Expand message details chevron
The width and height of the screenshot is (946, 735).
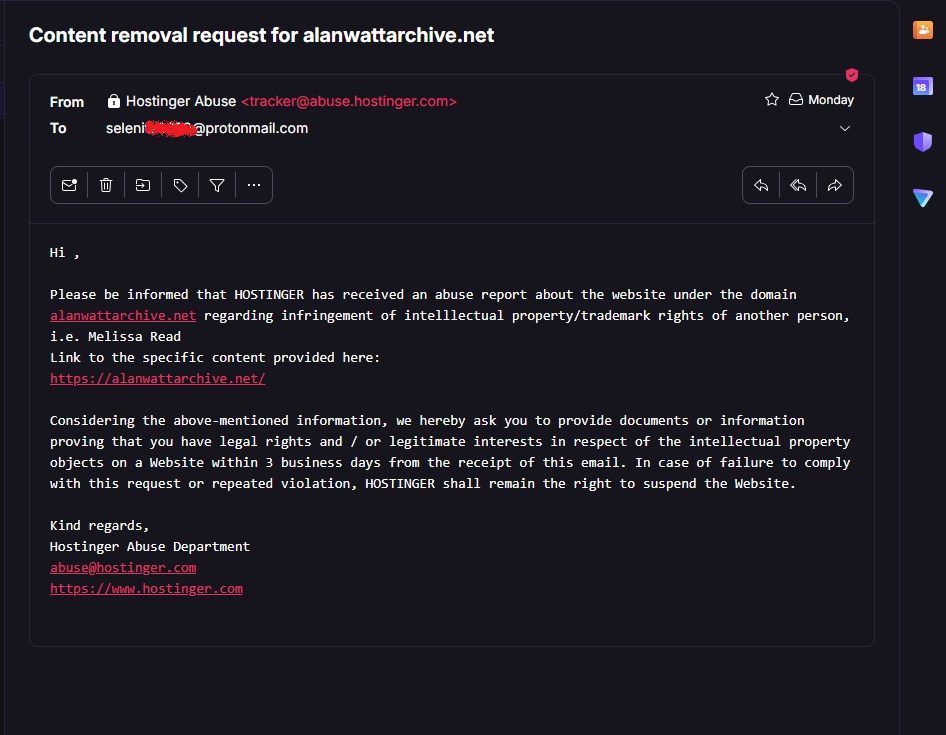coord(845,129)
